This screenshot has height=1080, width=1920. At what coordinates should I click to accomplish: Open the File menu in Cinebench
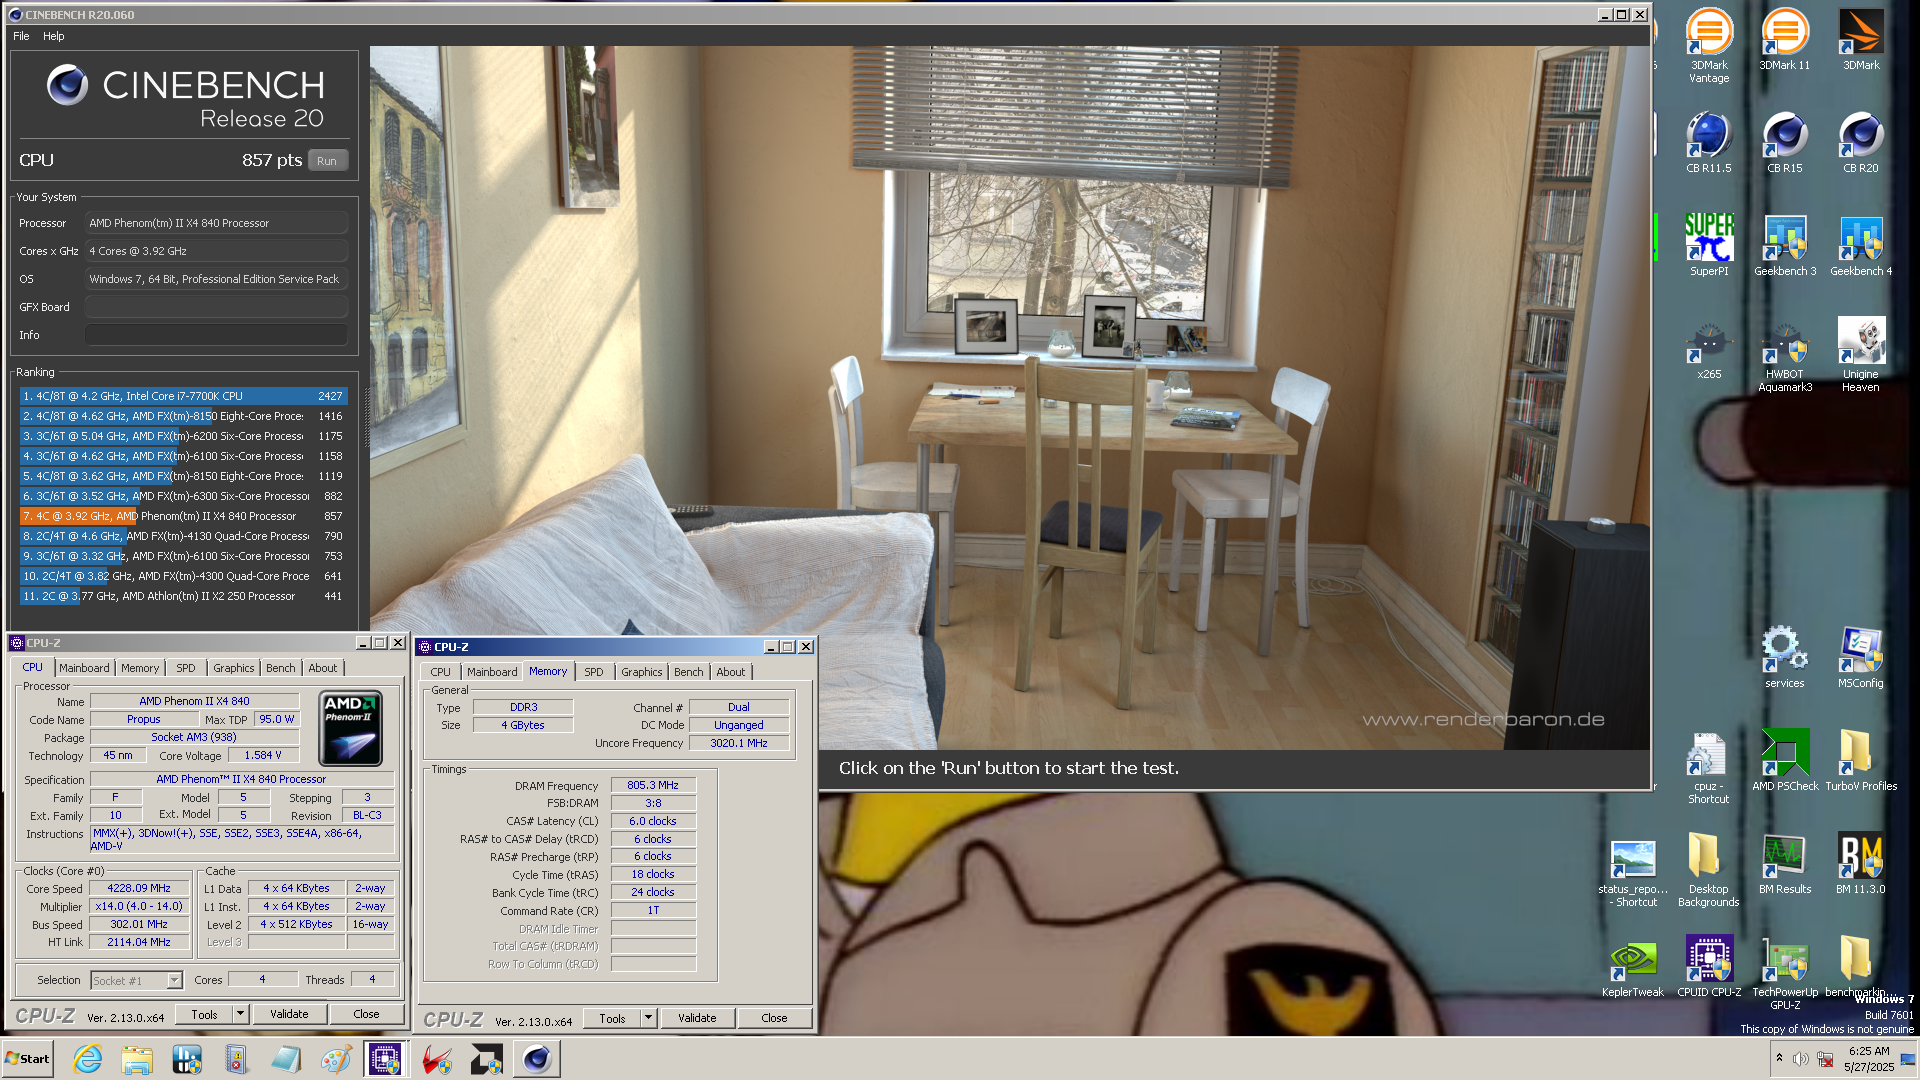click(21, 36)
